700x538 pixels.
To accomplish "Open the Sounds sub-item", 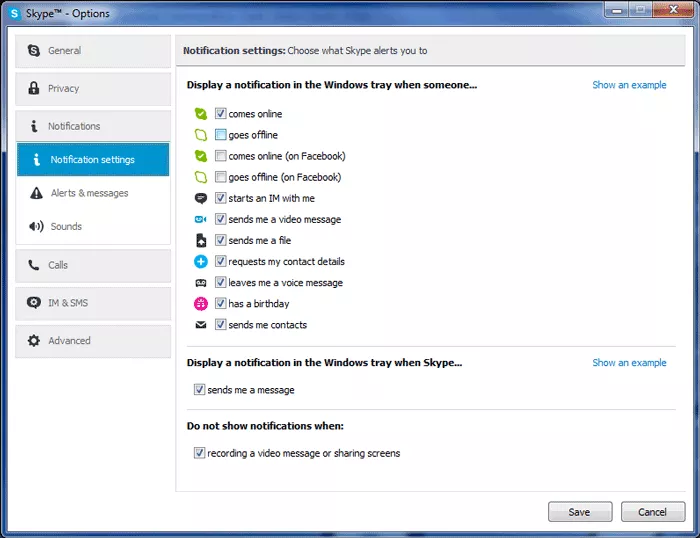I will click(93, 226).
